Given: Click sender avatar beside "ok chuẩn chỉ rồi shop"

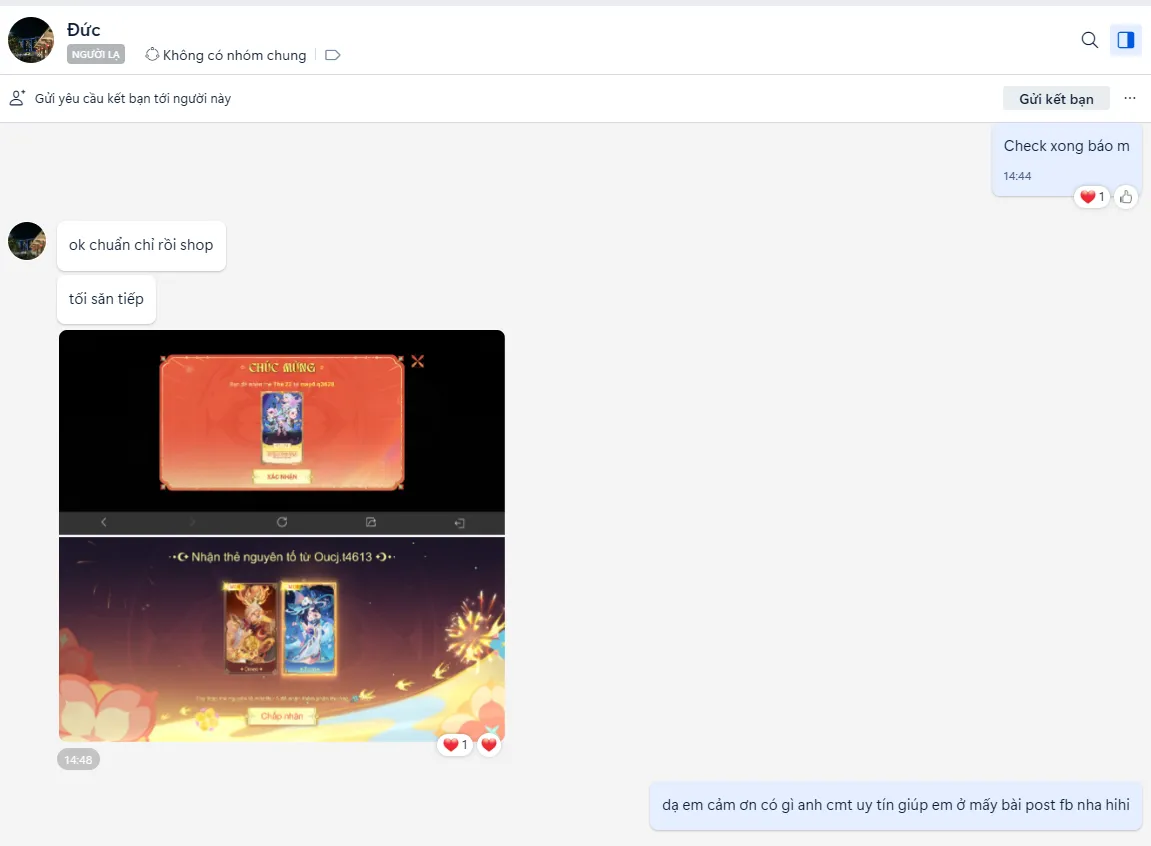Looking at the screenshot, I should [x=27, y=241].
